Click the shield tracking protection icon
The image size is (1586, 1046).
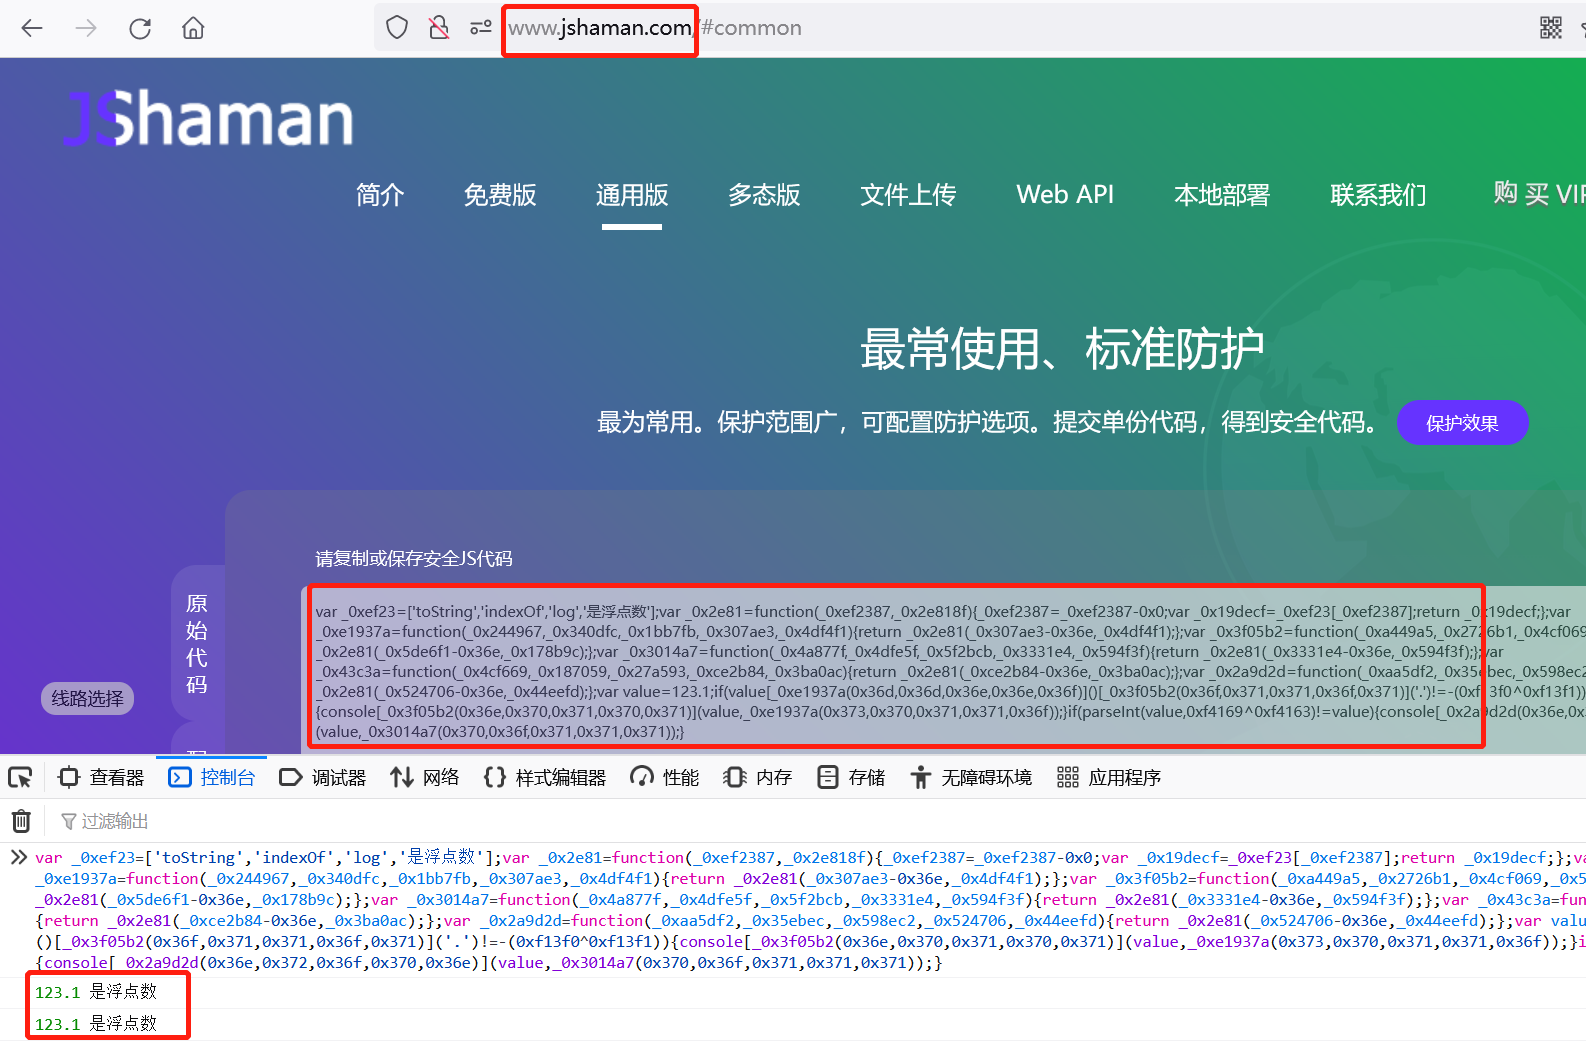click(397, 28)
